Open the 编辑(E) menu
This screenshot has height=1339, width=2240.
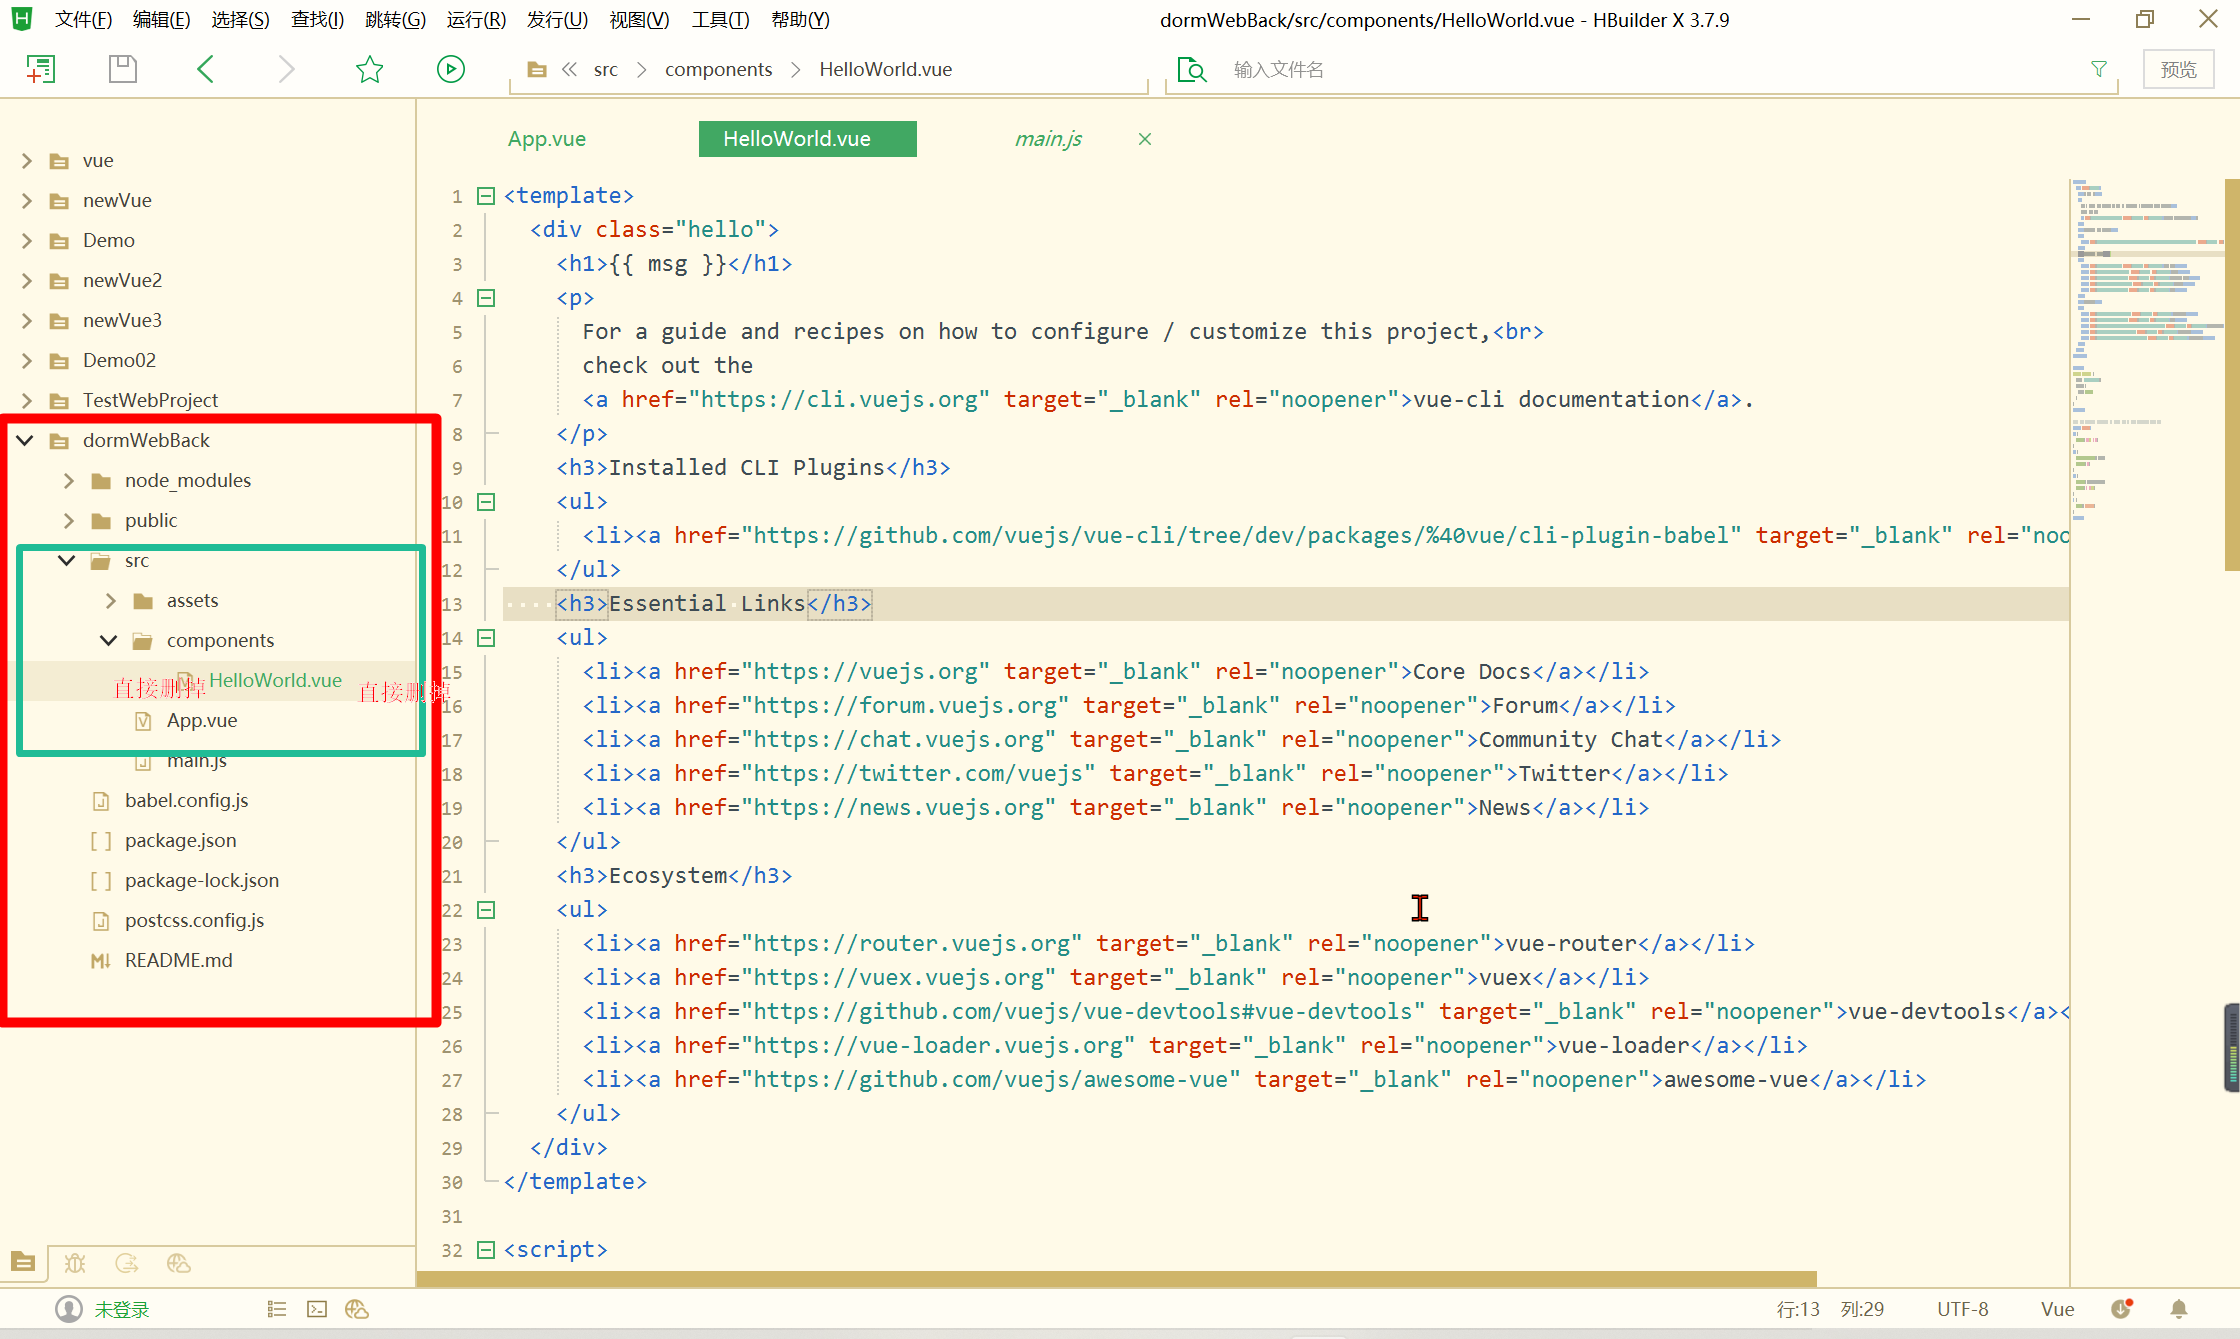[x=161, y=20]
